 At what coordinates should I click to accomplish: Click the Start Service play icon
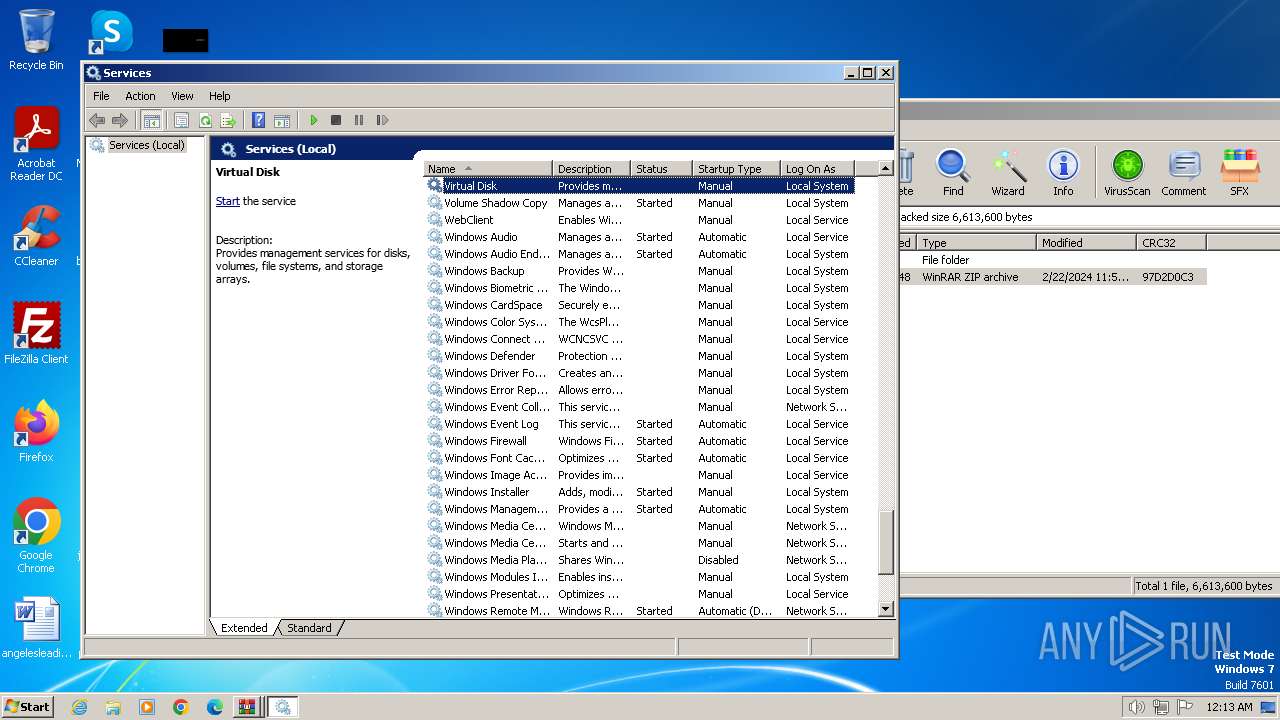pos(313,120)
